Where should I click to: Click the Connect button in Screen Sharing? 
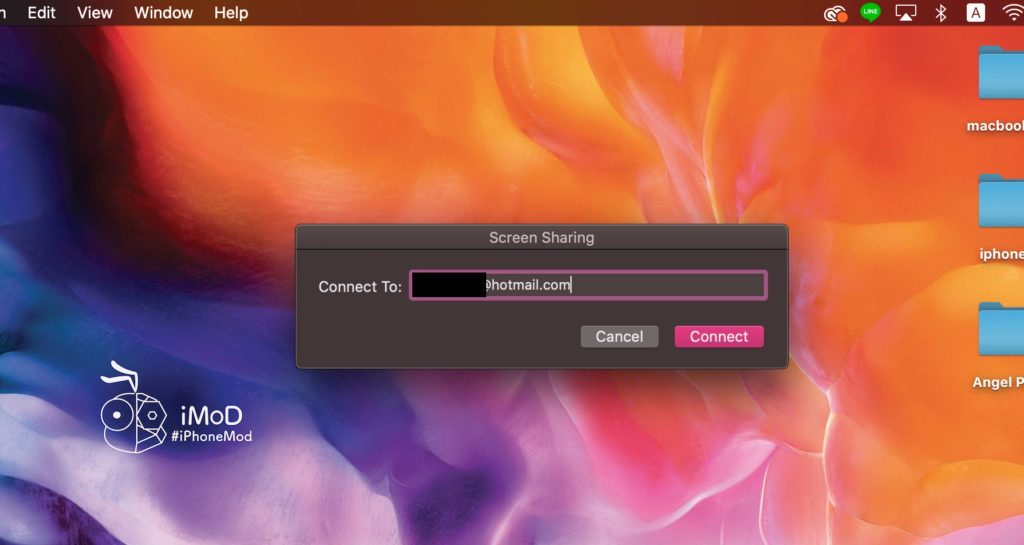718,336
